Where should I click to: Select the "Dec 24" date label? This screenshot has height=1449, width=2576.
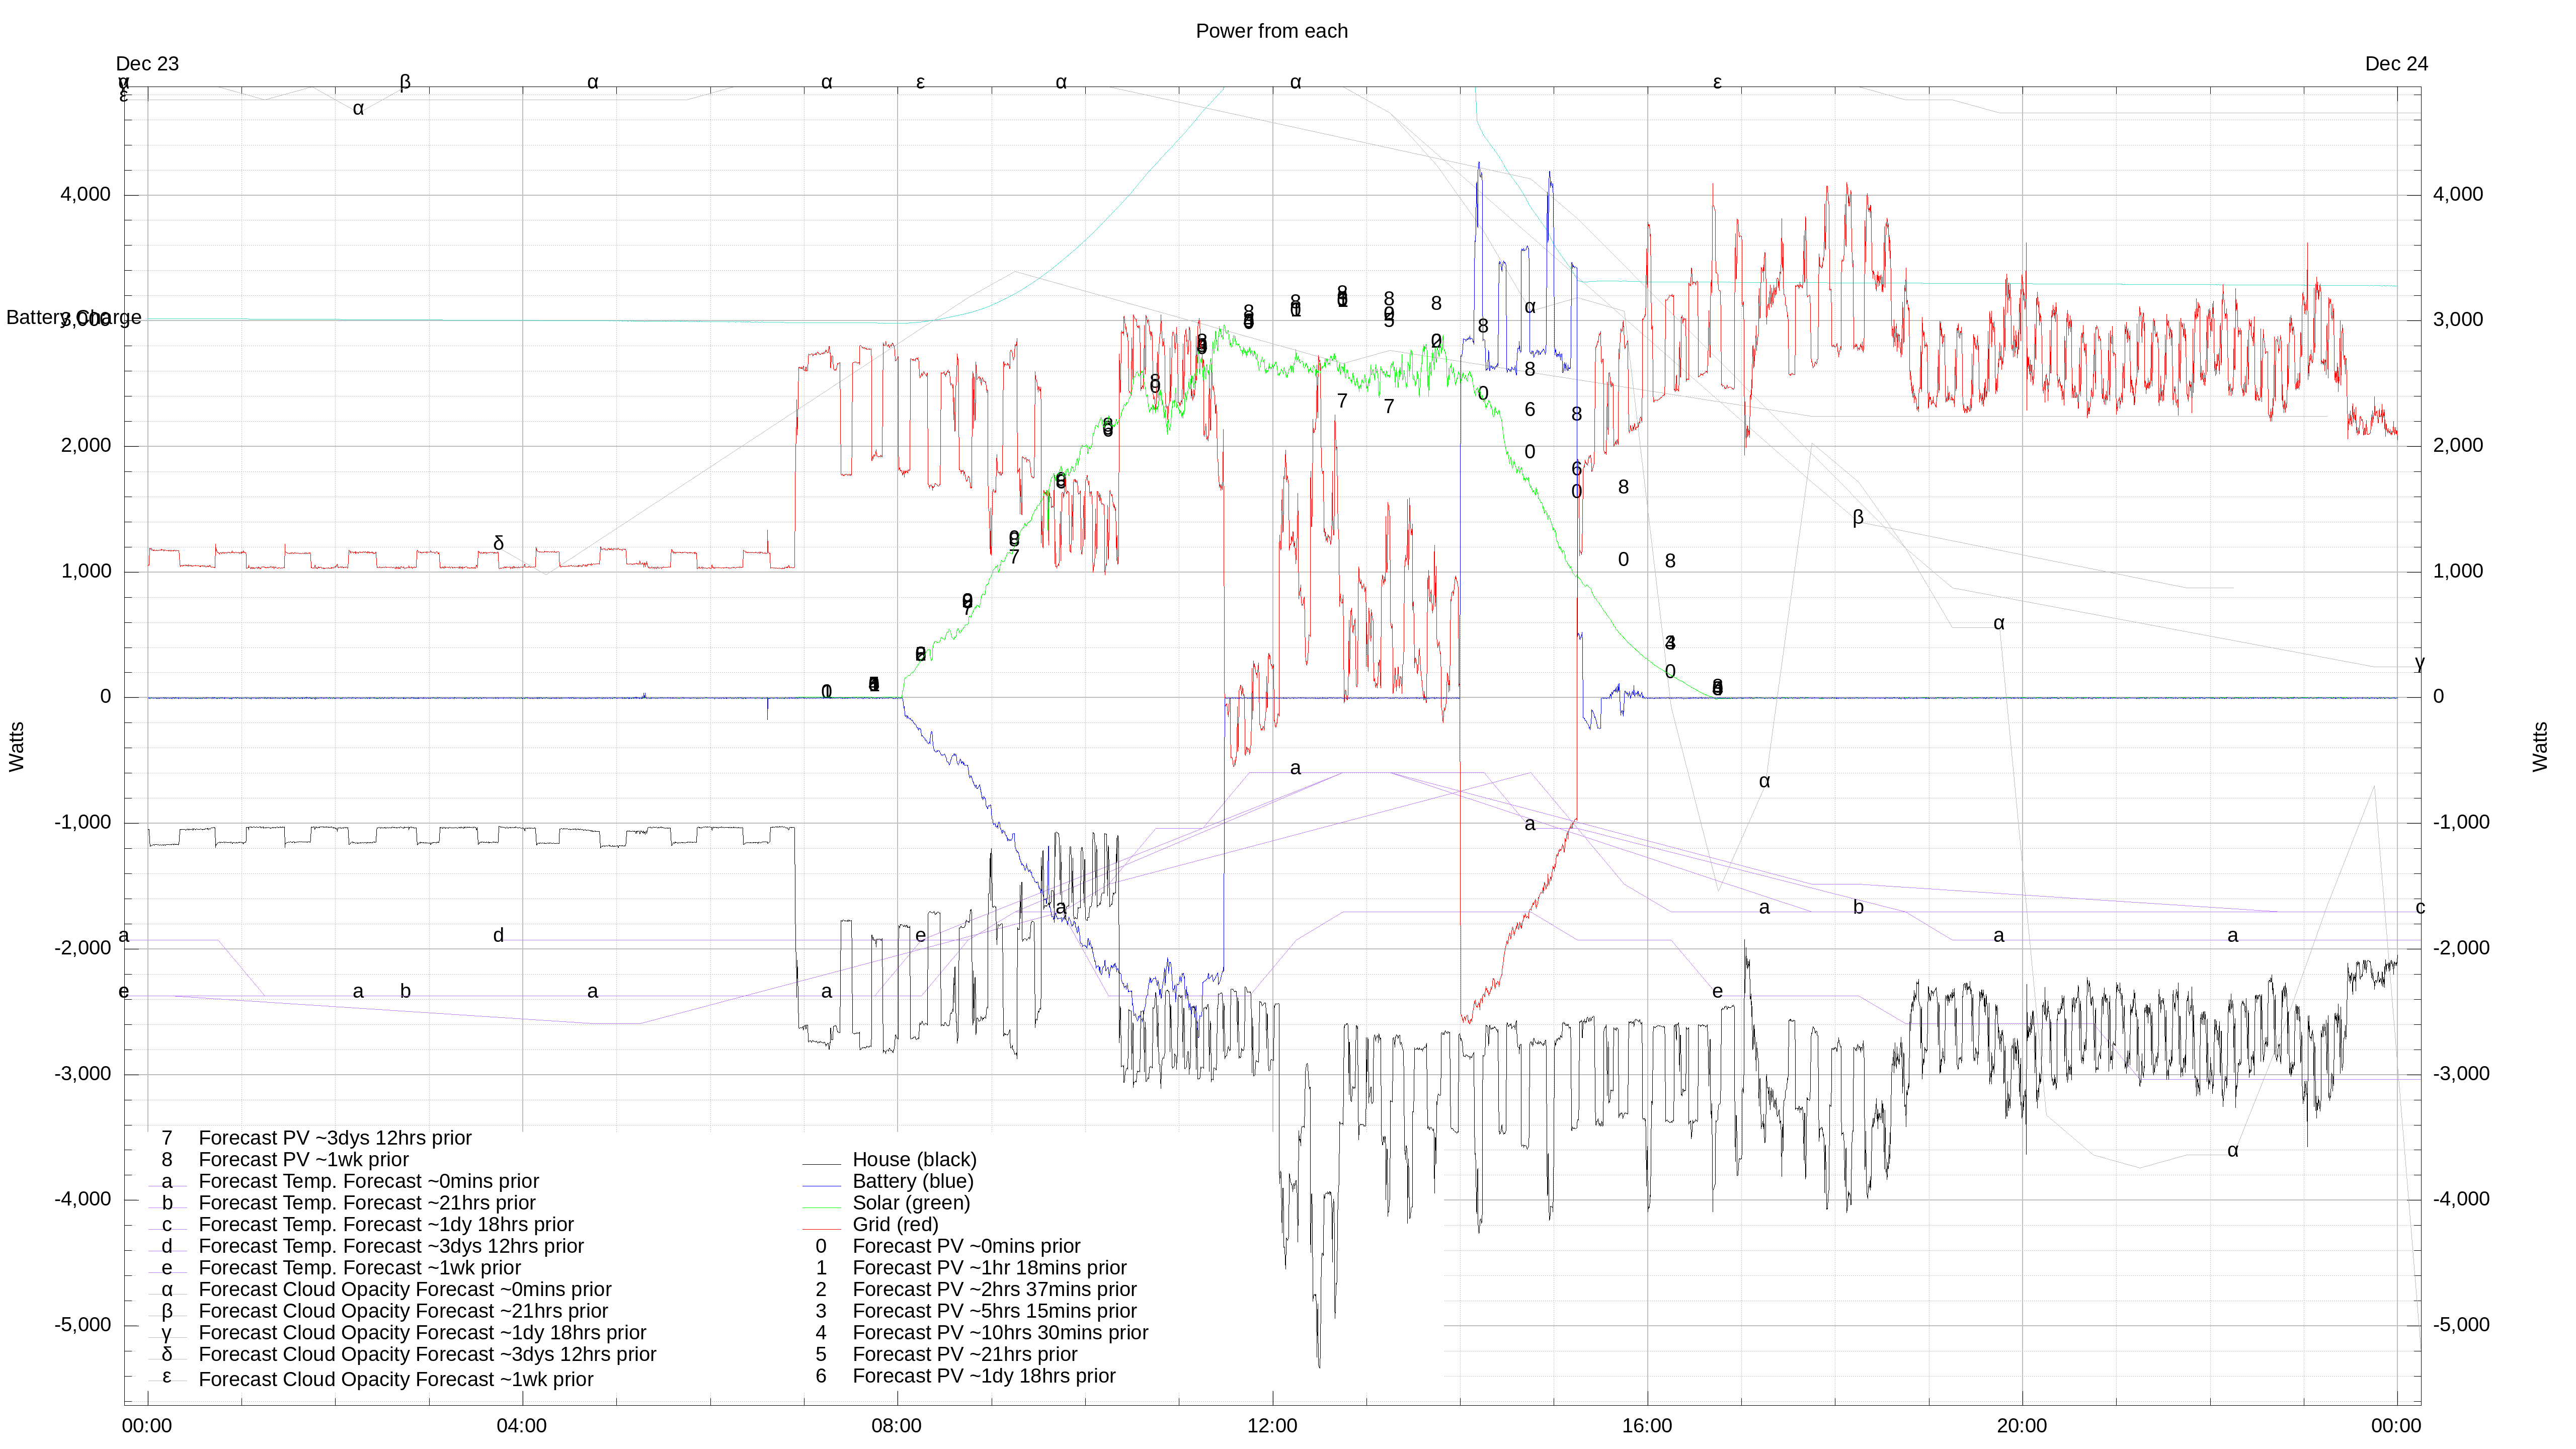point(2396,64)
